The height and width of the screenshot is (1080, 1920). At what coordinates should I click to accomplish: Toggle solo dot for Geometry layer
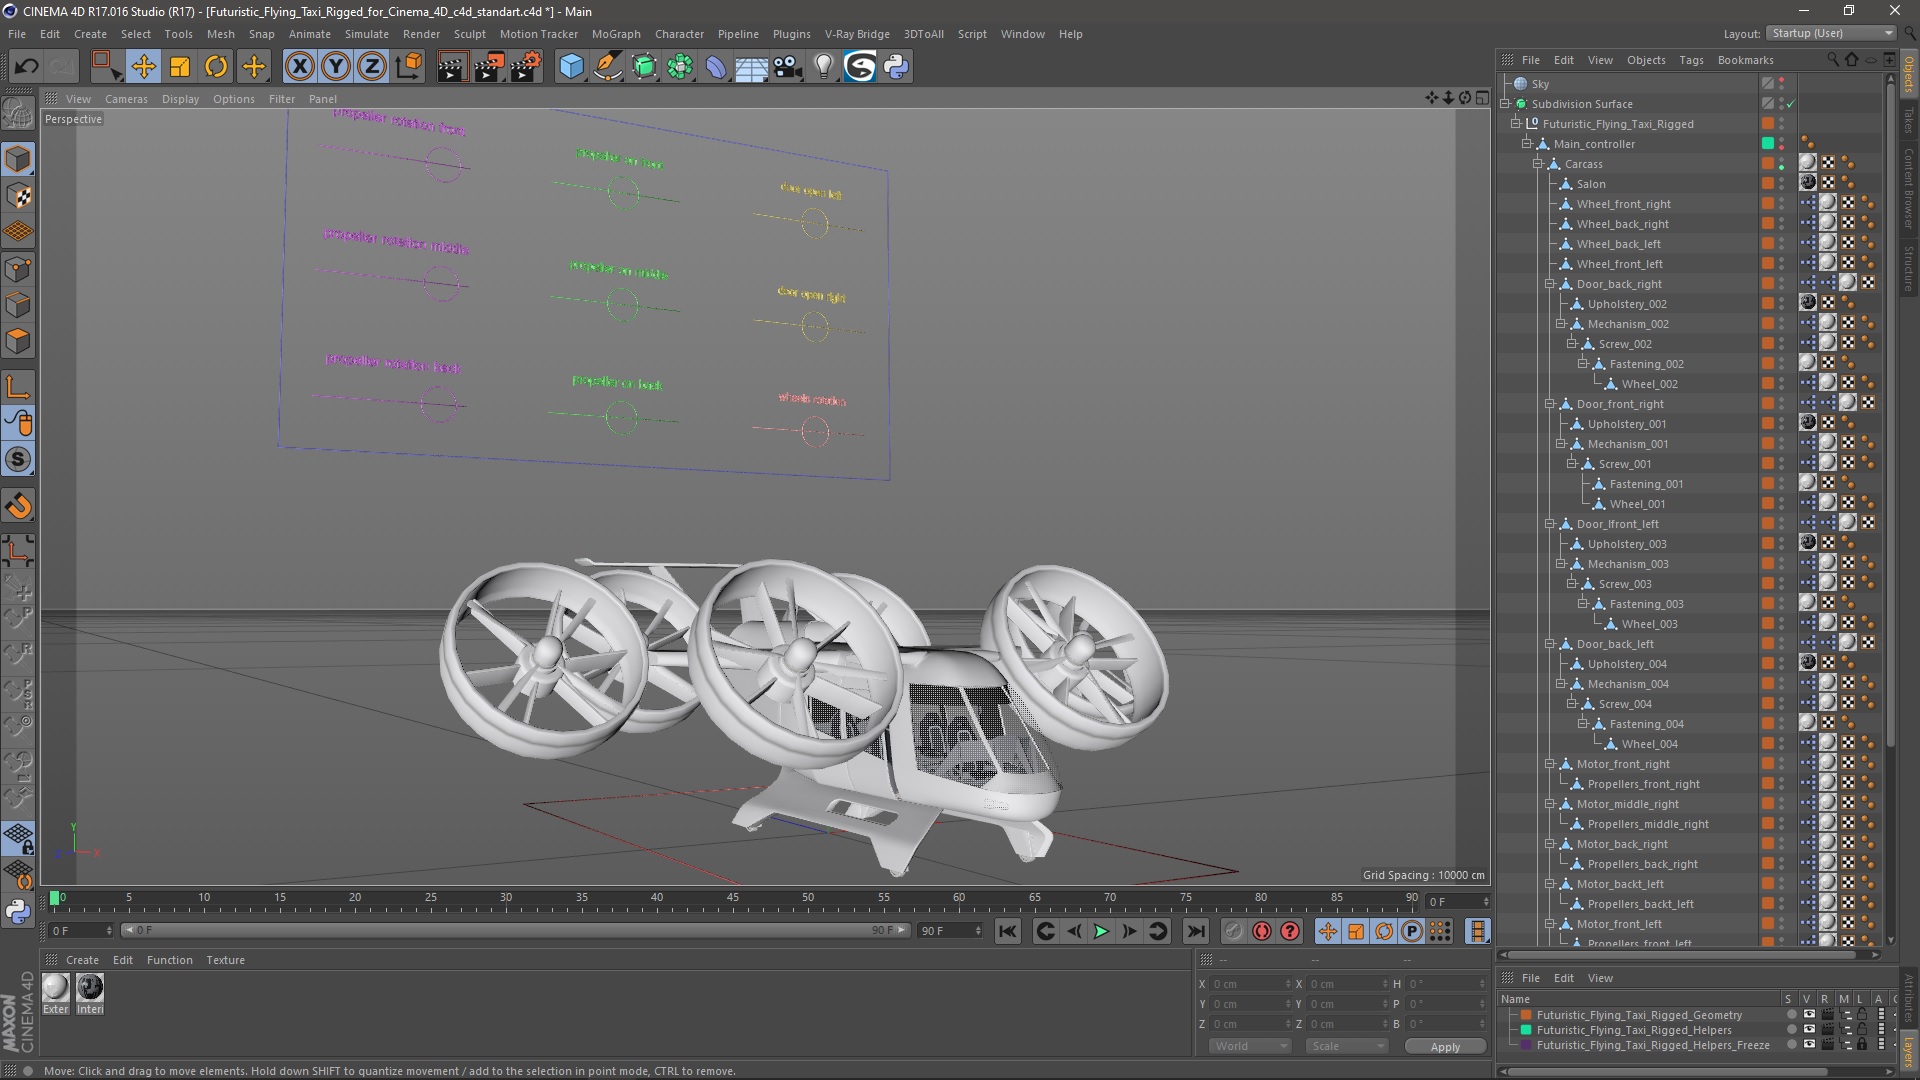(x=1791, y=1015)
